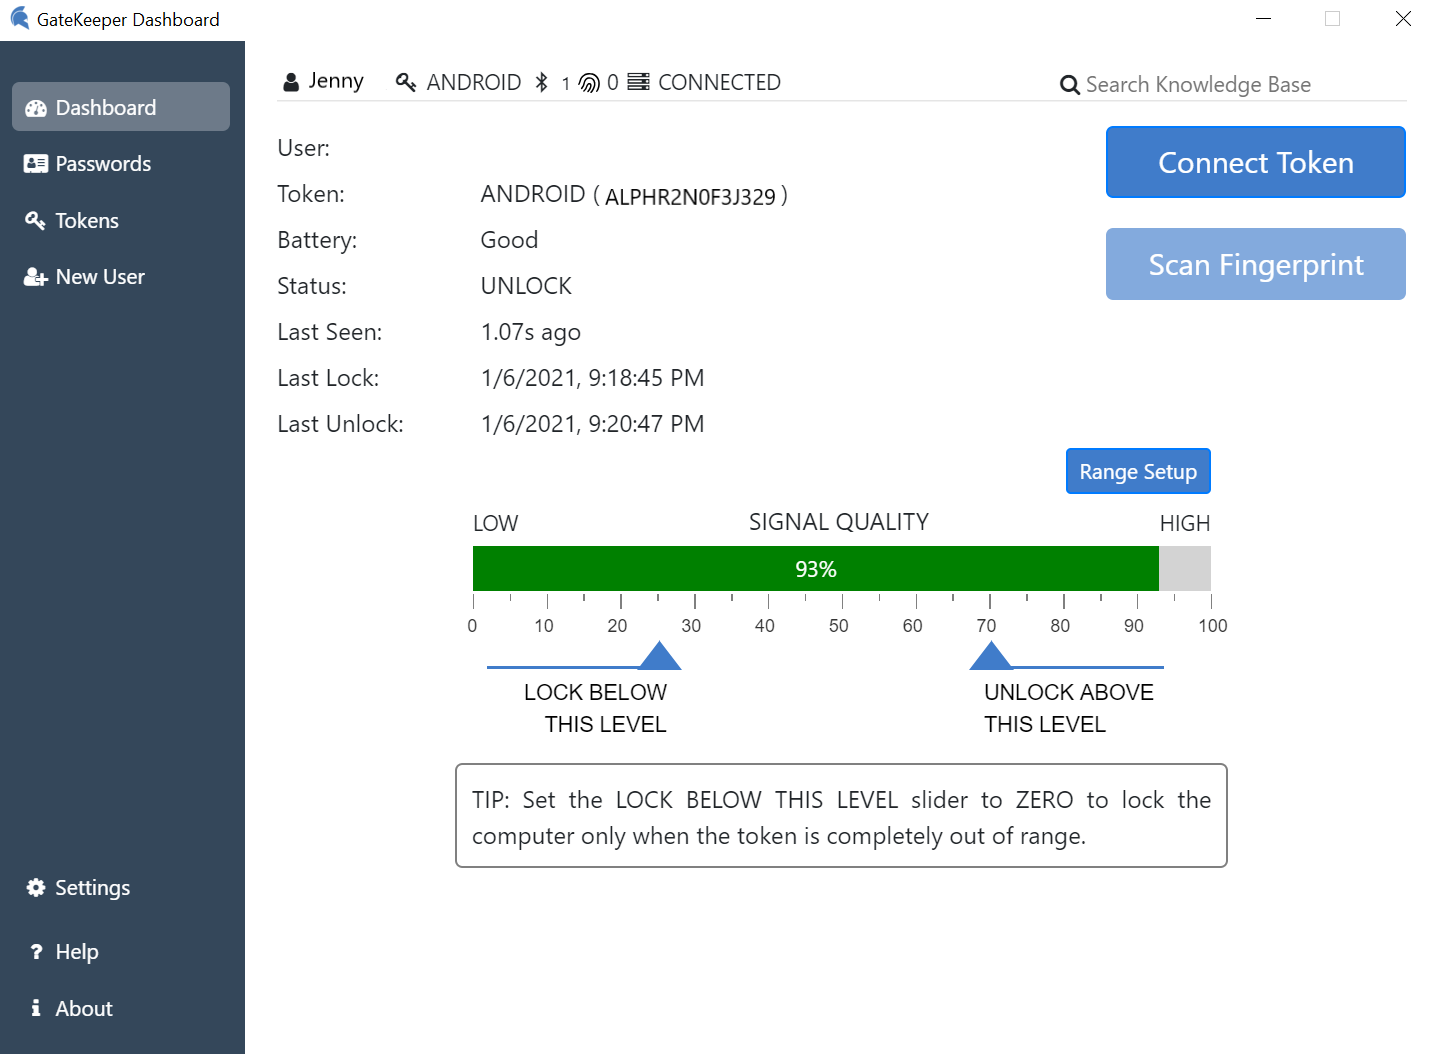Select the key icon beside ANDROID
Screen dimensions: 1434x1054
(406, 82)
